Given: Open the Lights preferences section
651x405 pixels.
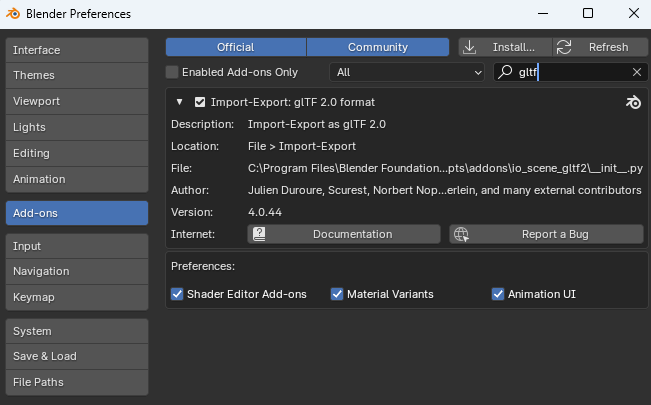Looking at the screenshot, I should click(x=77, y=127).
